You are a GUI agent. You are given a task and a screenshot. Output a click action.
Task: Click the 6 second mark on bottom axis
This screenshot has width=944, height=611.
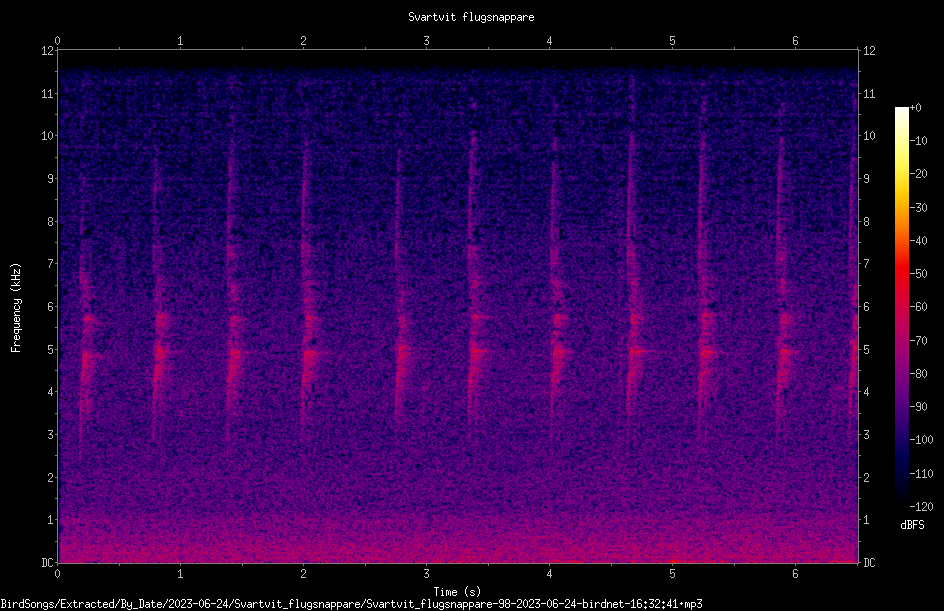coord(795,574)
